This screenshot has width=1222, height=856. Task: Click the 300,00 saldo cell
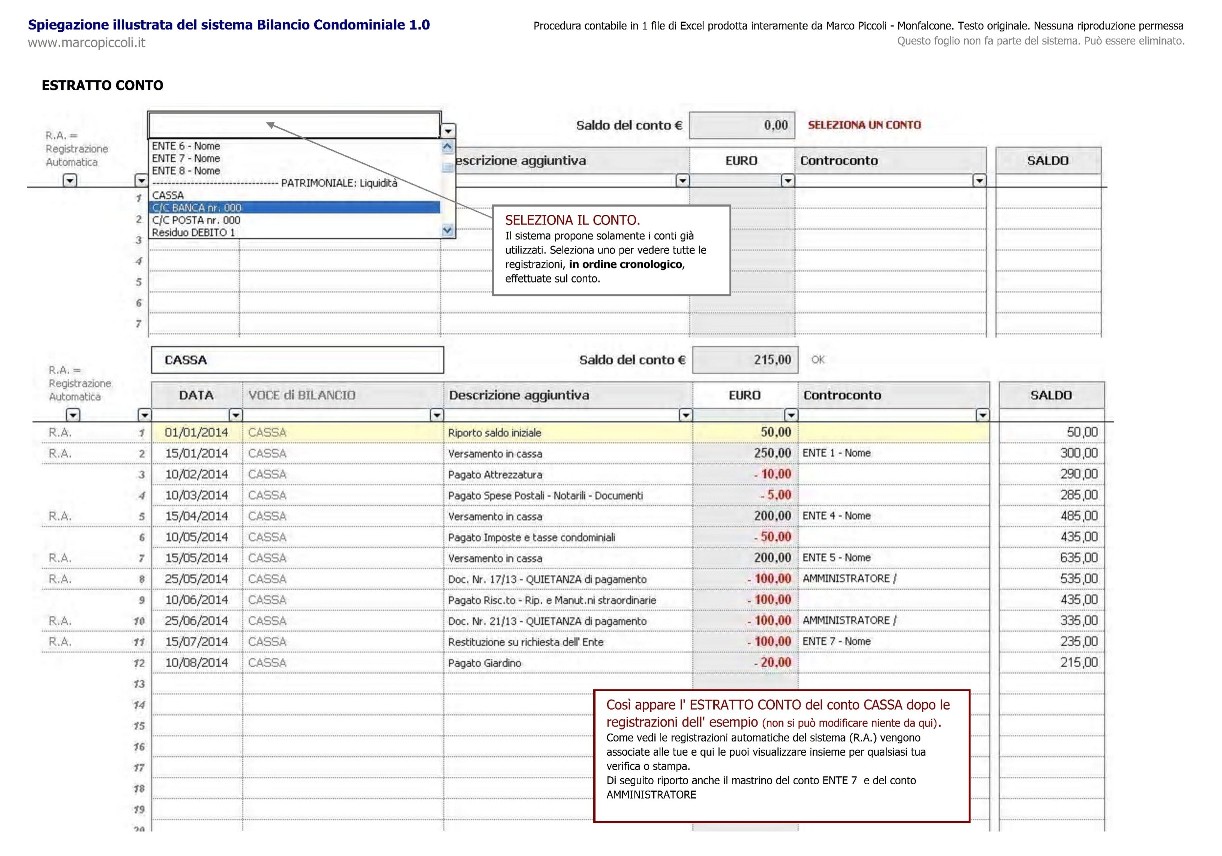point(1051,453)
